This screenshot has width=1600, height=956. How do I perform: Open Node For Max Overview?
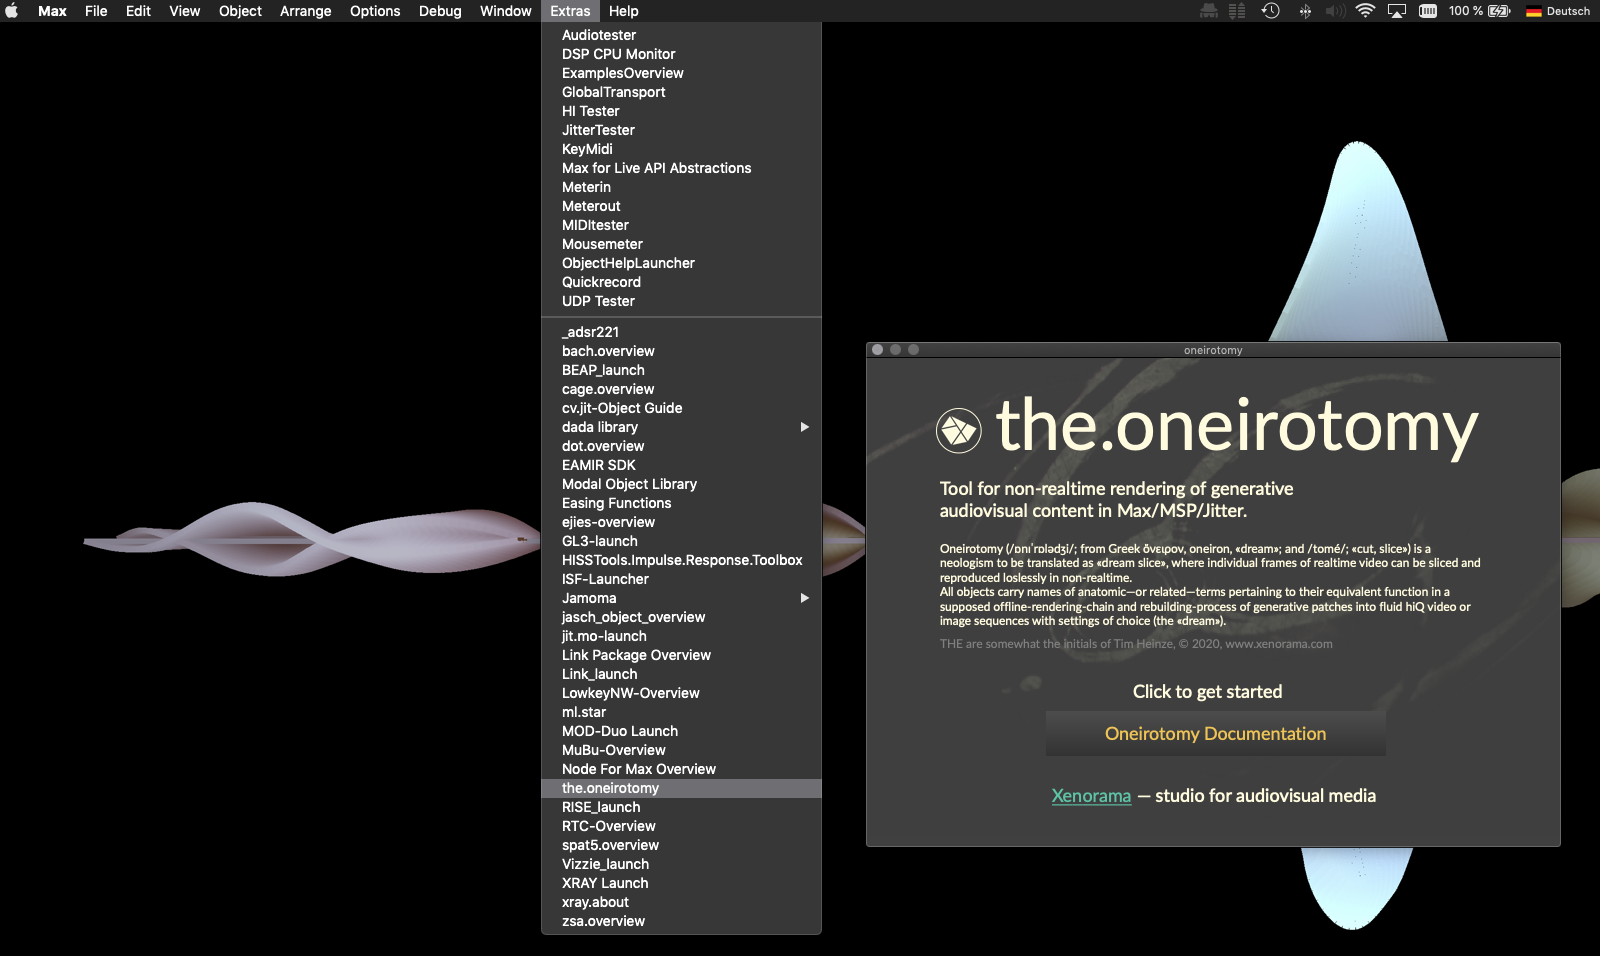pyautogui.click(x=681, y=769)
